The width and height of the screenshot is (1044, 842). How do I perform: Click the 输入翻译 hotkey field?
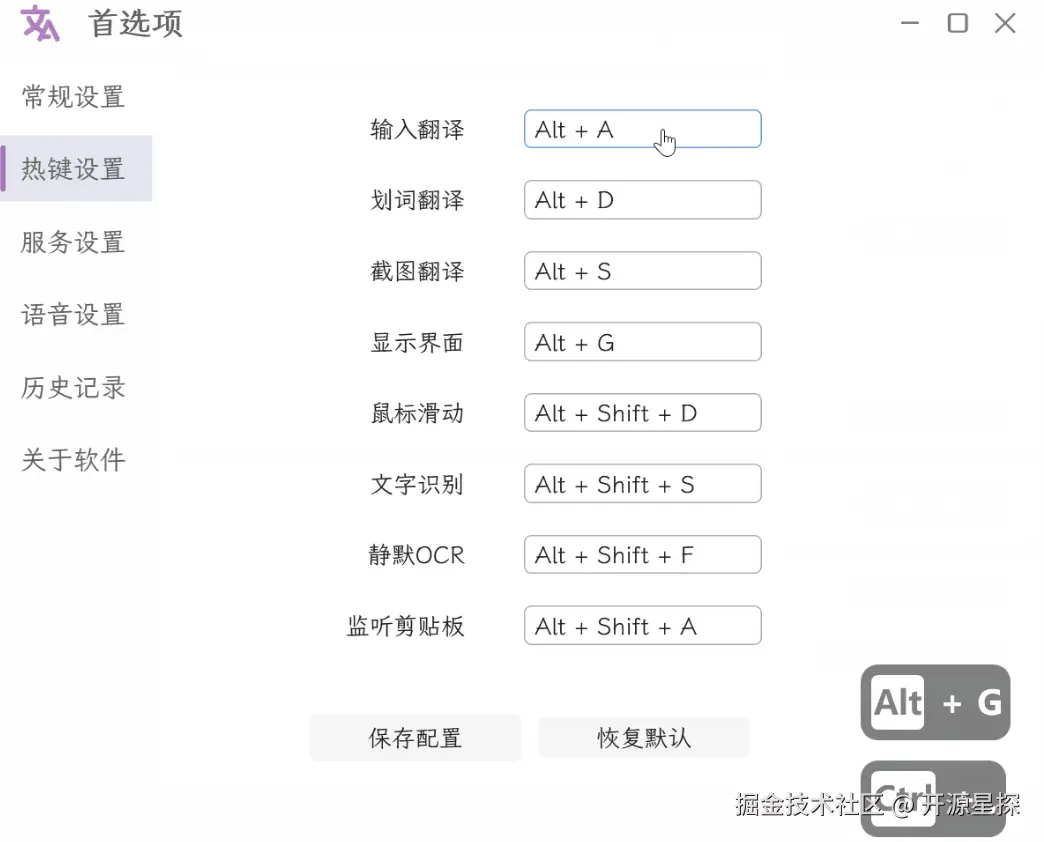coord(642,129)
